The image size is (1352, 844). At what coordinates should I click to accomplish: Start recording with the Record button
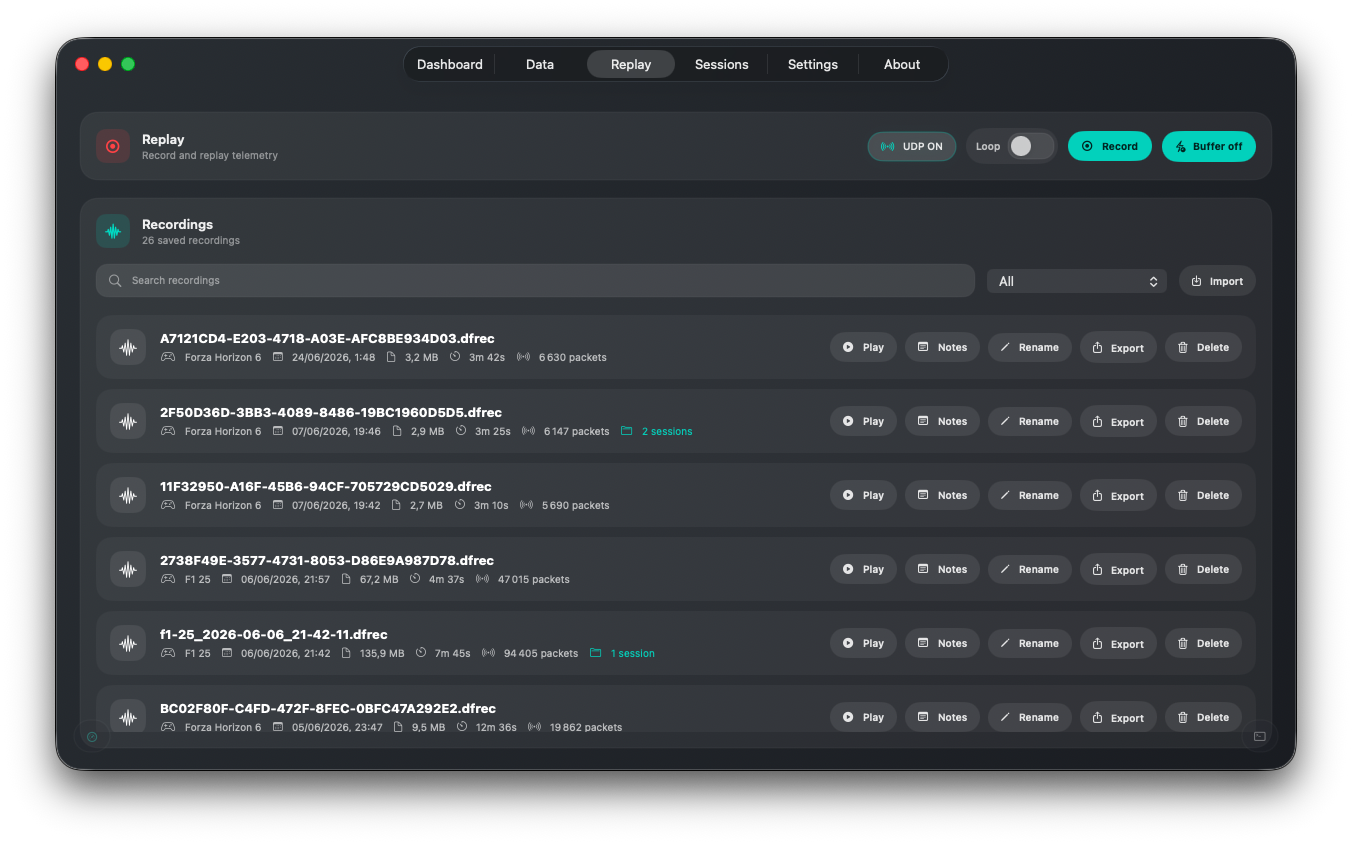click(x=1110, y=146)
